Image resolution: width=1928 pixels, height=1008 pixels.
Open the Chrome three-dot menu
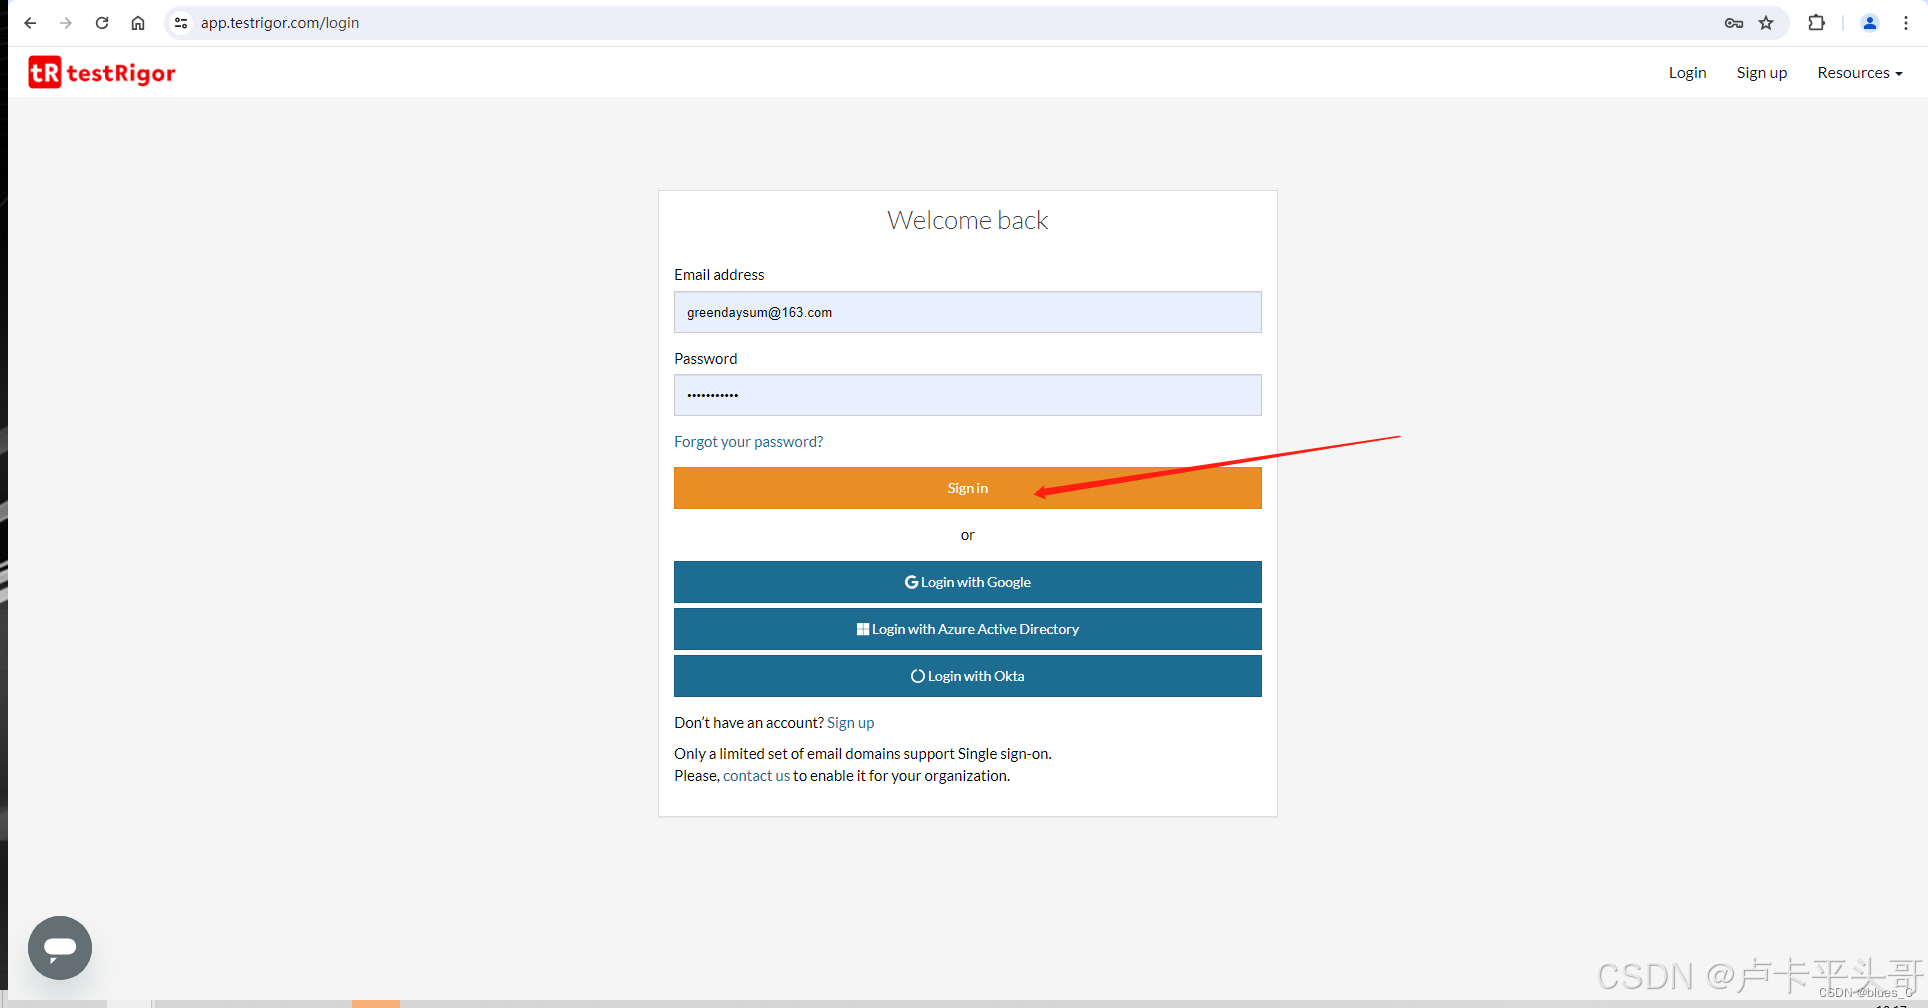coord(1906,23)
